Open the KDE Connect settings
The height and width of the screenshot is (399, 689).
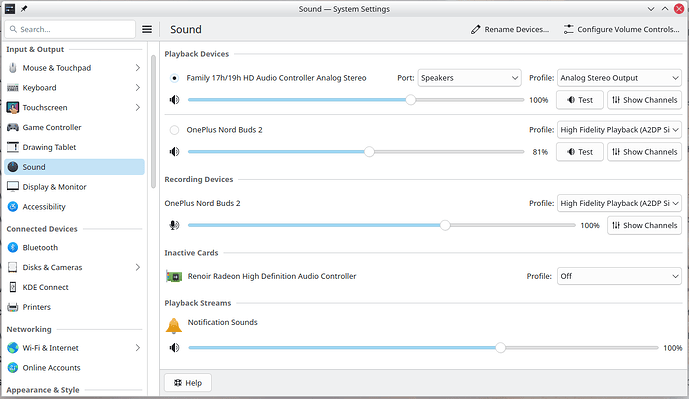[x=74, y=287]
